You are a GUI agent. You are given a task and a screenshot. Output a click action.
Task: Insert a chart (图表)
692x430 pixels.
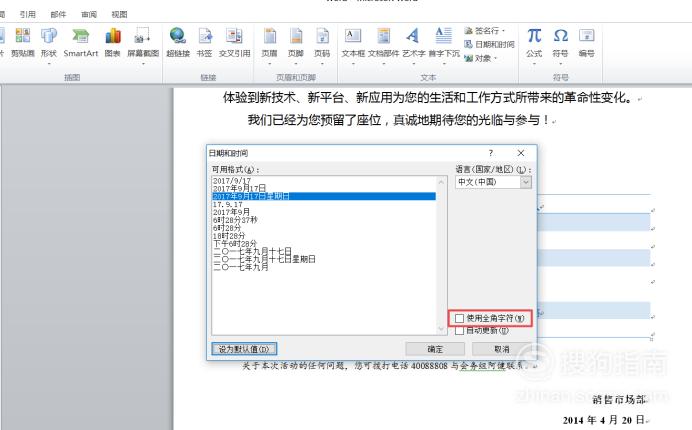[x=113, y=43]
